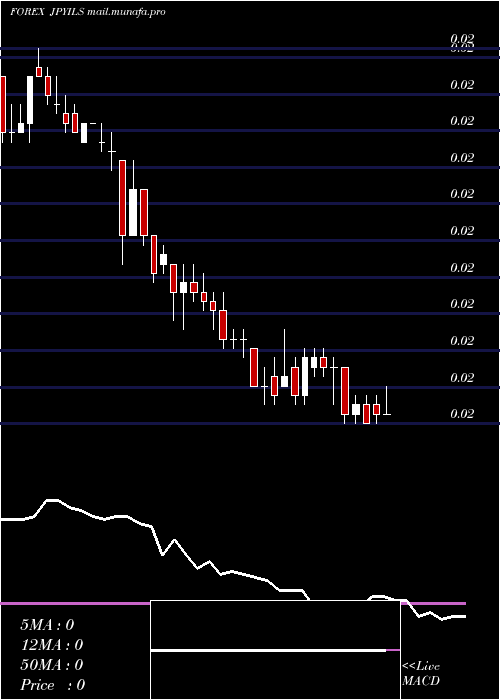
Task: Click the 50MA : 0 label
Action: [52, 665]
